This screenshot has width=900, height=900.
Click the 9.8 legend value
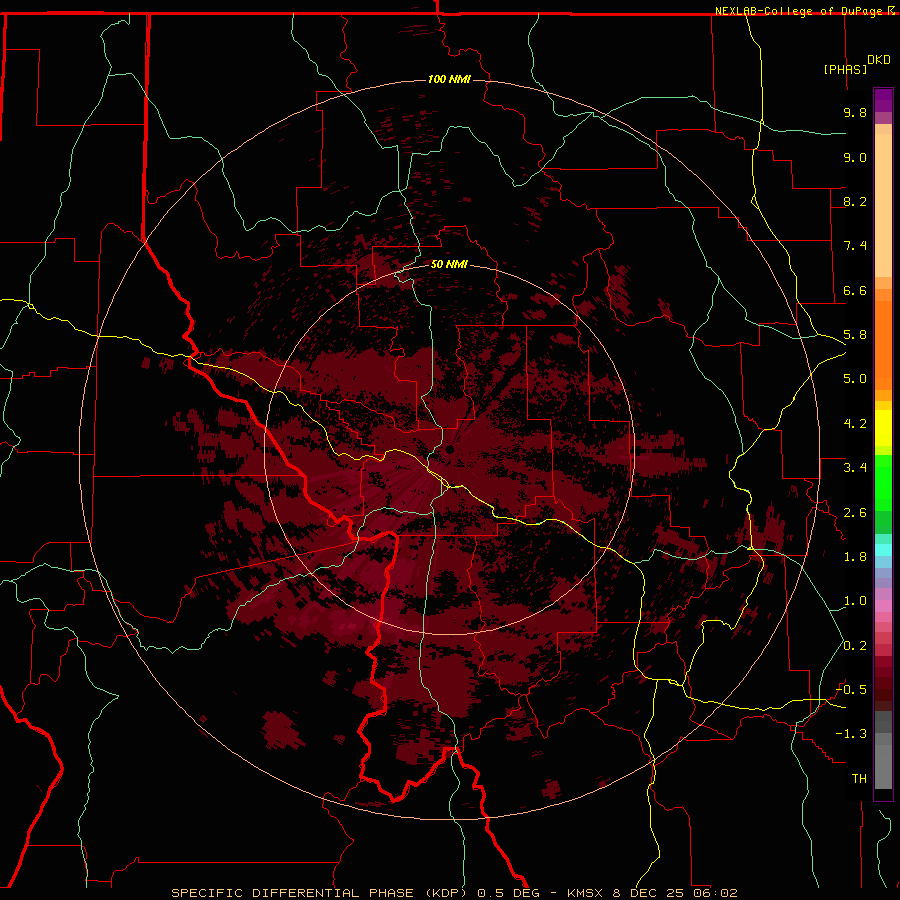coord(855,112)
